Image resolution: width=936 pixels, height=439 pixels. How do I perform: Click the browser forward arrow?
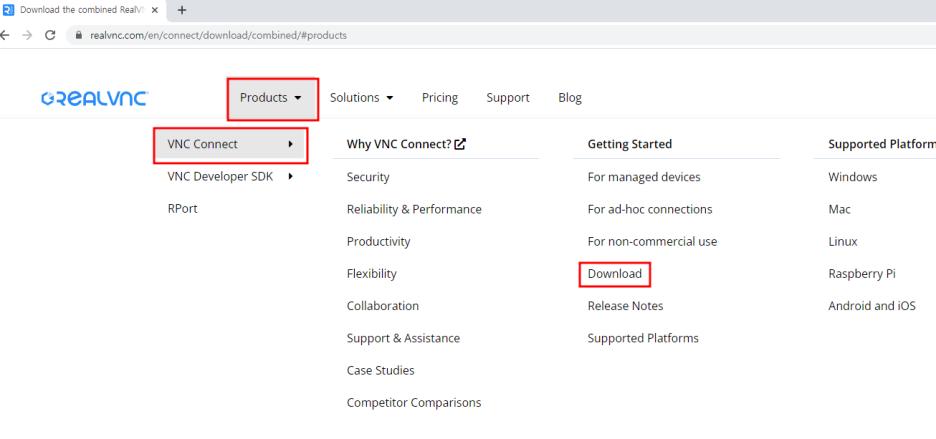tap(27, 35)
